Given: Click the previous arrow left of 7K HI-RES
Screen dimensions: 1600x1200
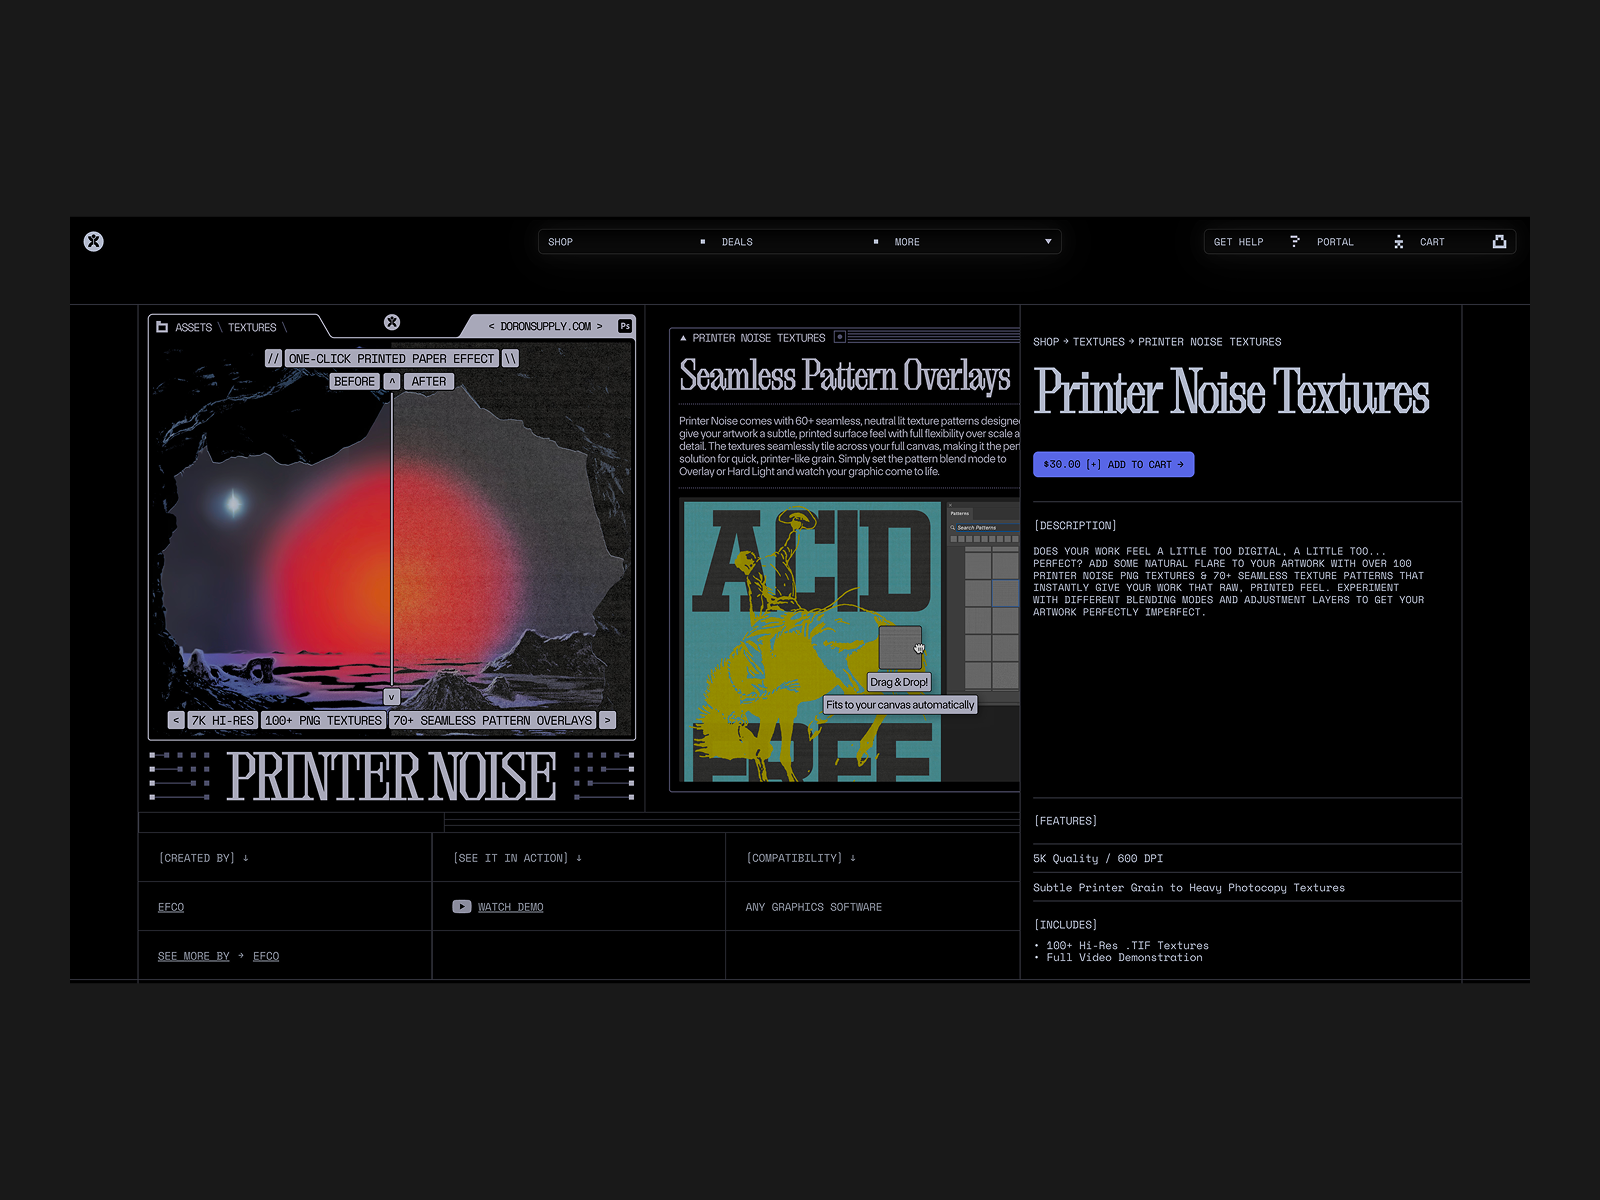Looking at the screenshot, I should tap(176, 720).
